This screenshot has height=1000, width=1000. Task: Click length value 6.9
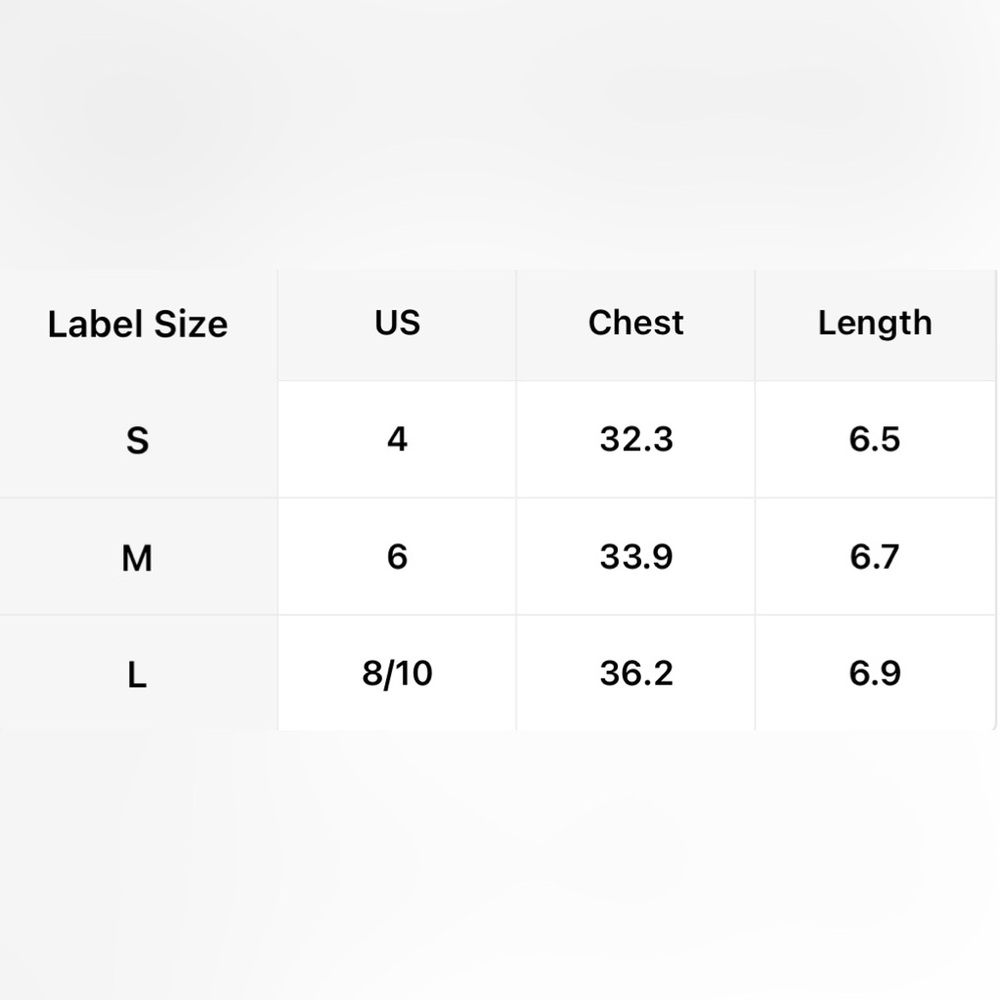tap(875, 673)
